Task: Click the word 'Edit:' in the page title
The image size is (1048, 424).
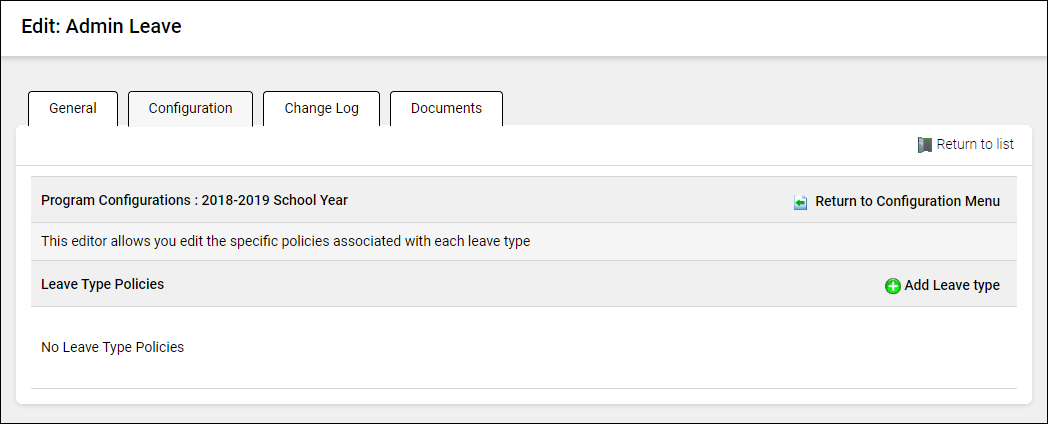Action: (41, 27)
